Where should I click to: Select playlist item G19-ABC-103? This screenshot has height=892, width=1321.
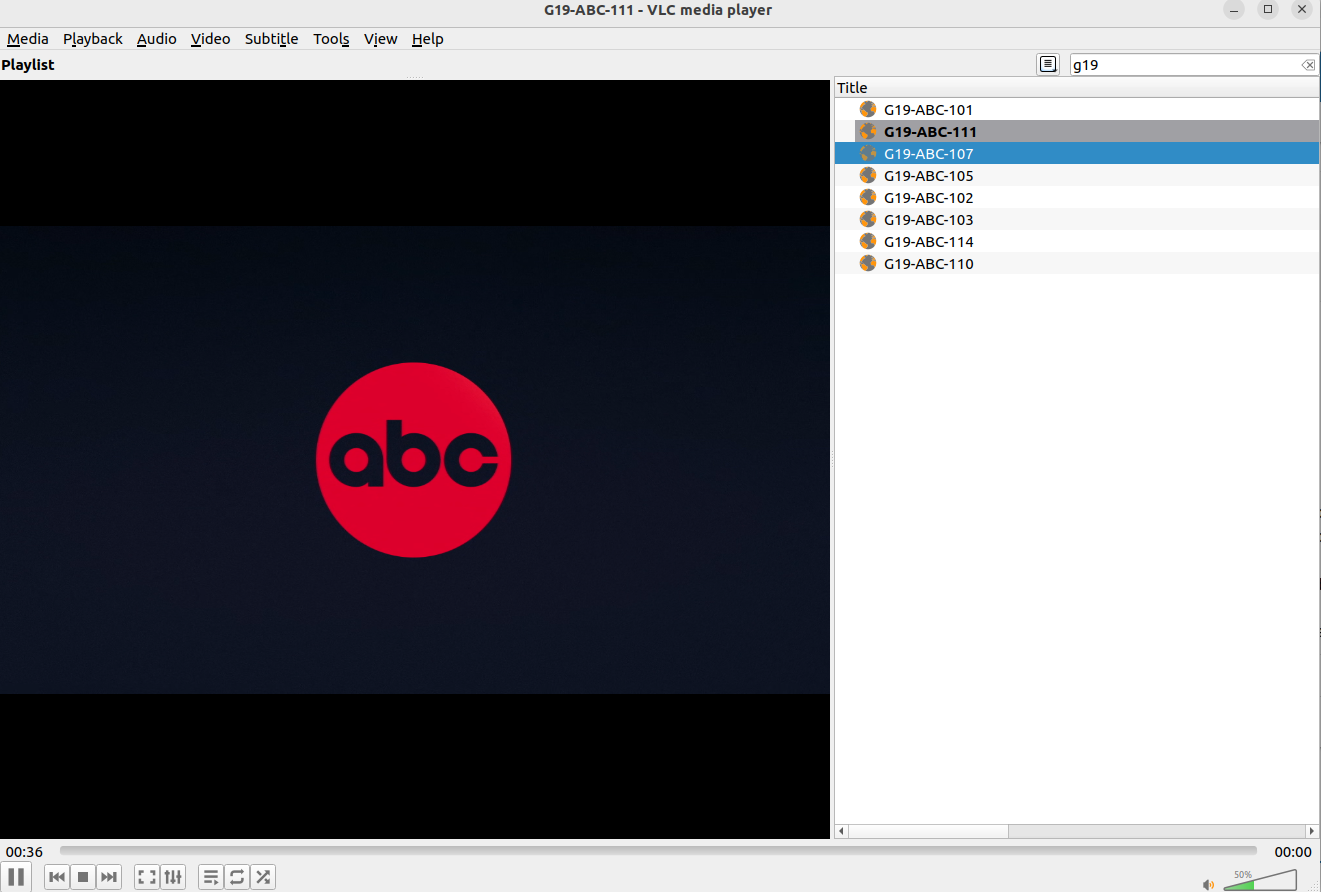point(1077,220)
